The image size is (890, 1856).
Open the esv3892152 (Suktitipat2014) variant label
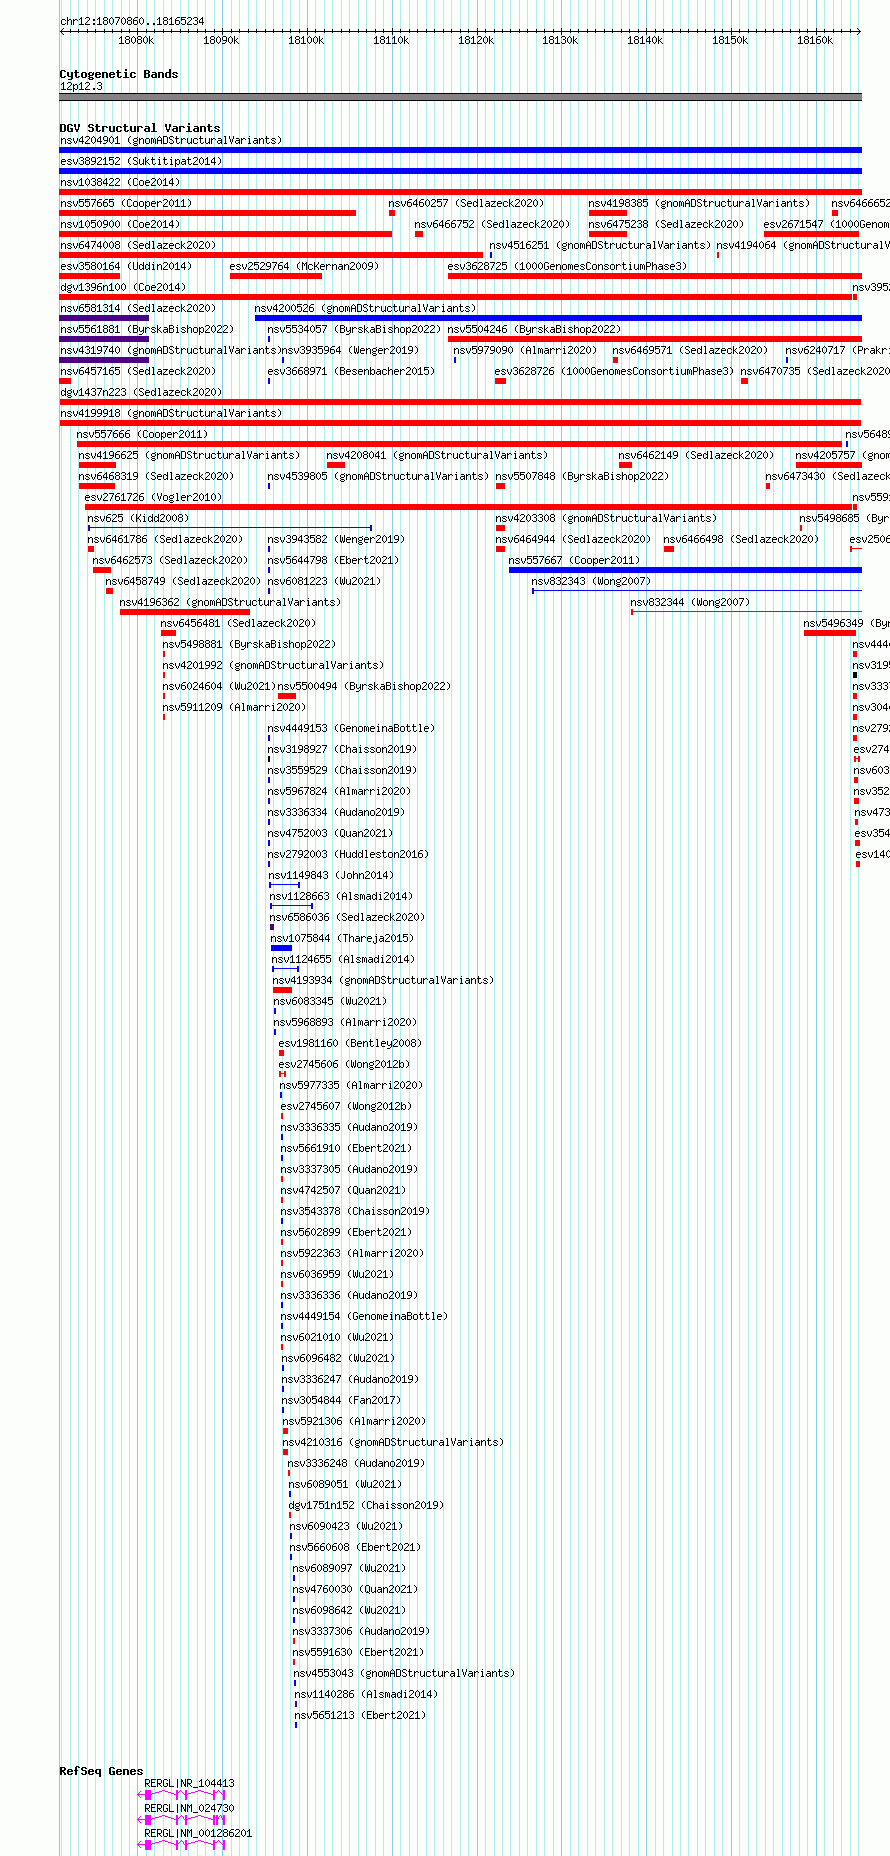coord(141,161)
